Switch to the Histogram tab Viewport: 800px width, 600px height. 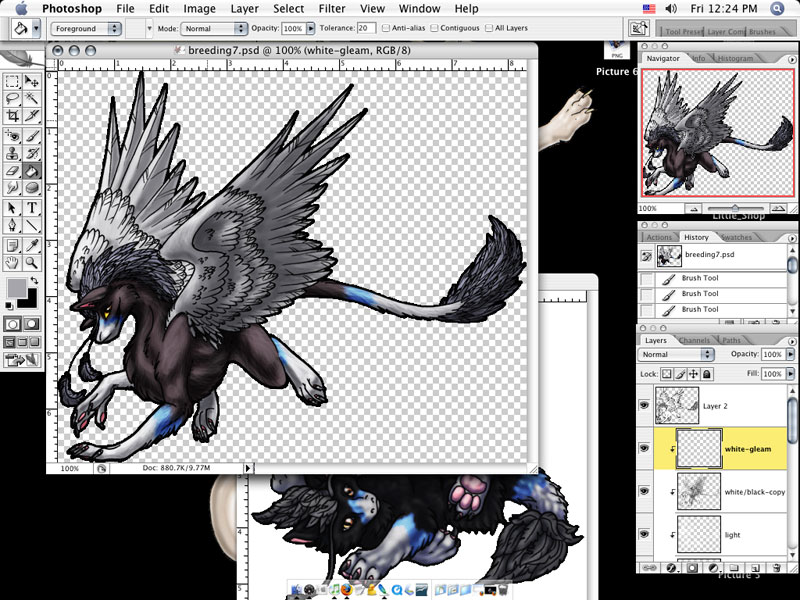tap(735, 58)
